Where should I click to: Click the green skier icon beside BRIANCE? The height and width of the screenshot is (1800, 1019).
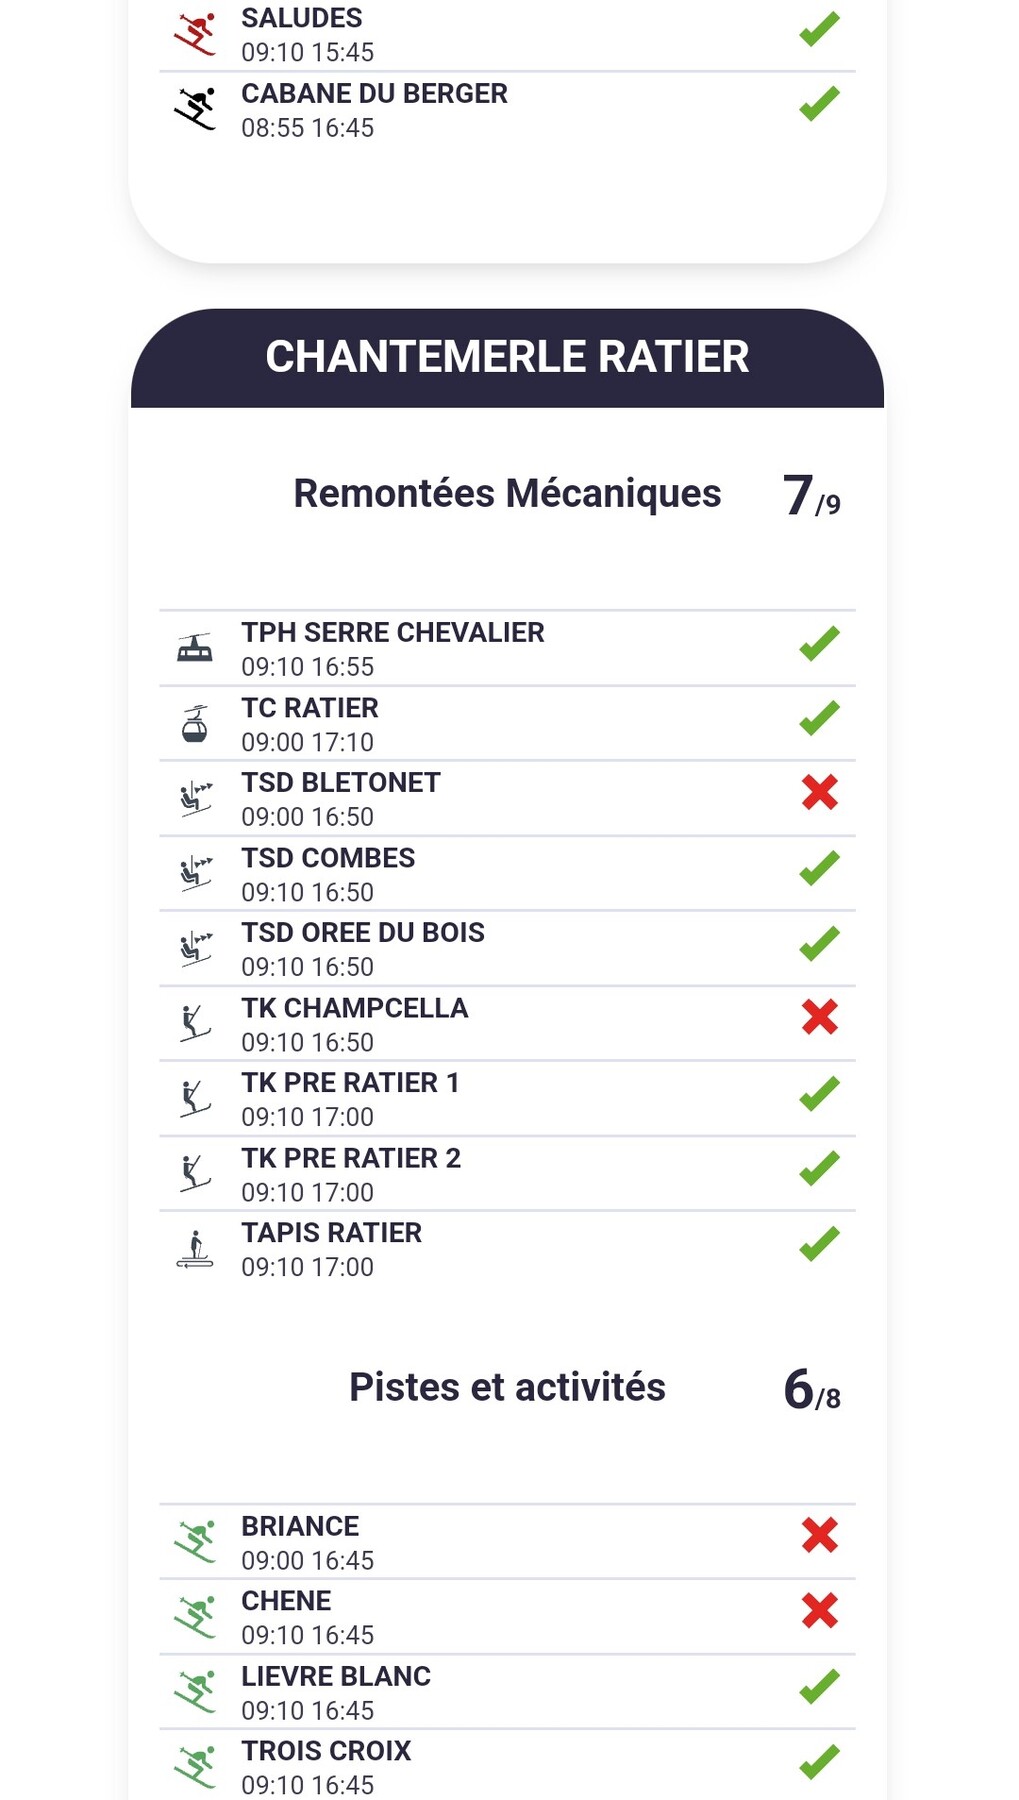pyautogui.click(x=195, y=1542)
